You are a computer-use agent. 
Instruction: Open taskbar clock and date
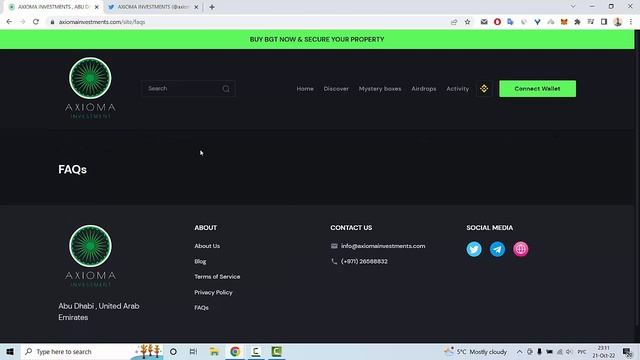[x=604, y=351]
